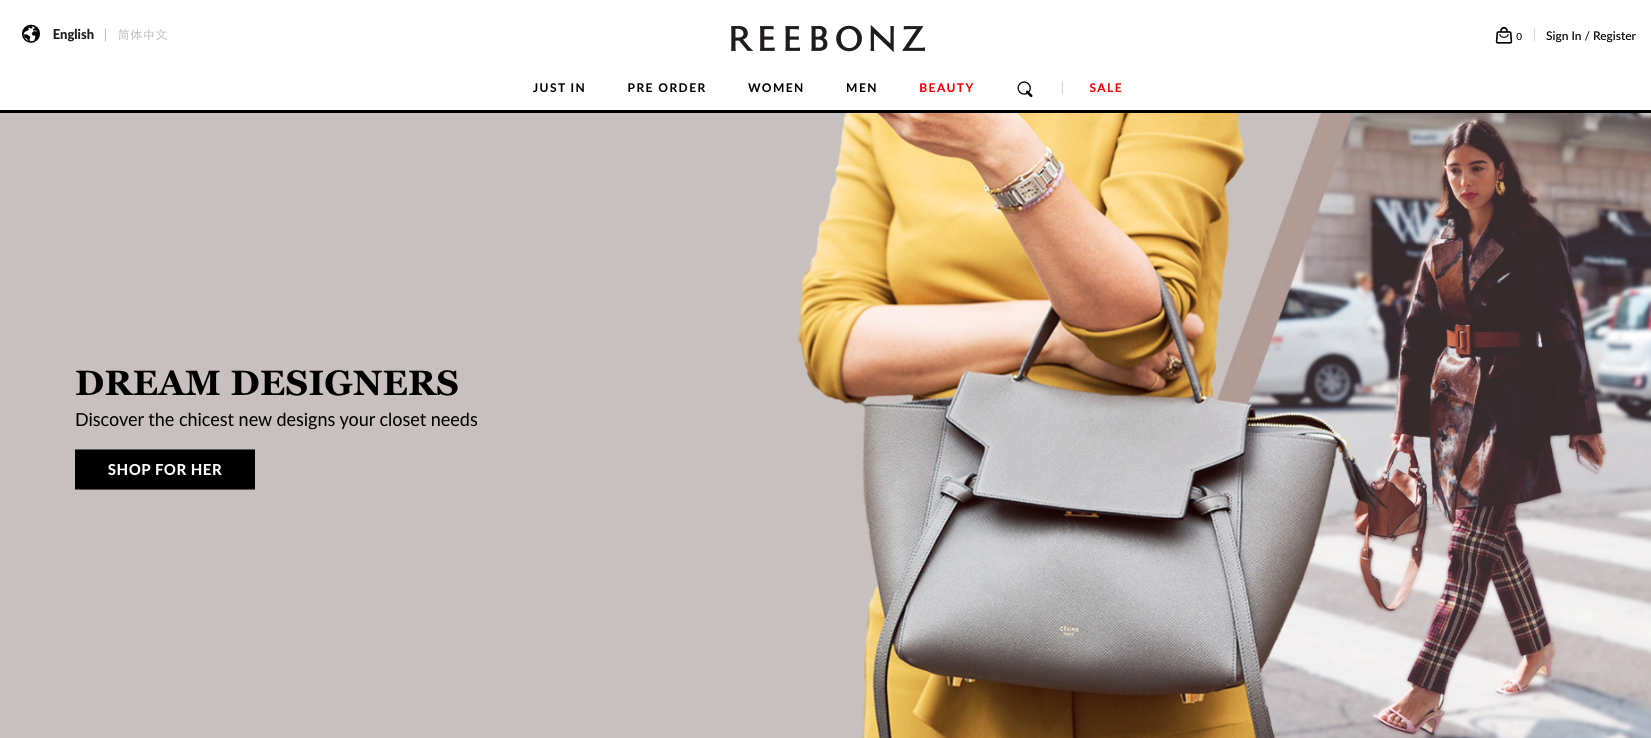Viewport: 1651px width, 738px height.
Task: Switch language to 简体中文
Action: (142, 35)
